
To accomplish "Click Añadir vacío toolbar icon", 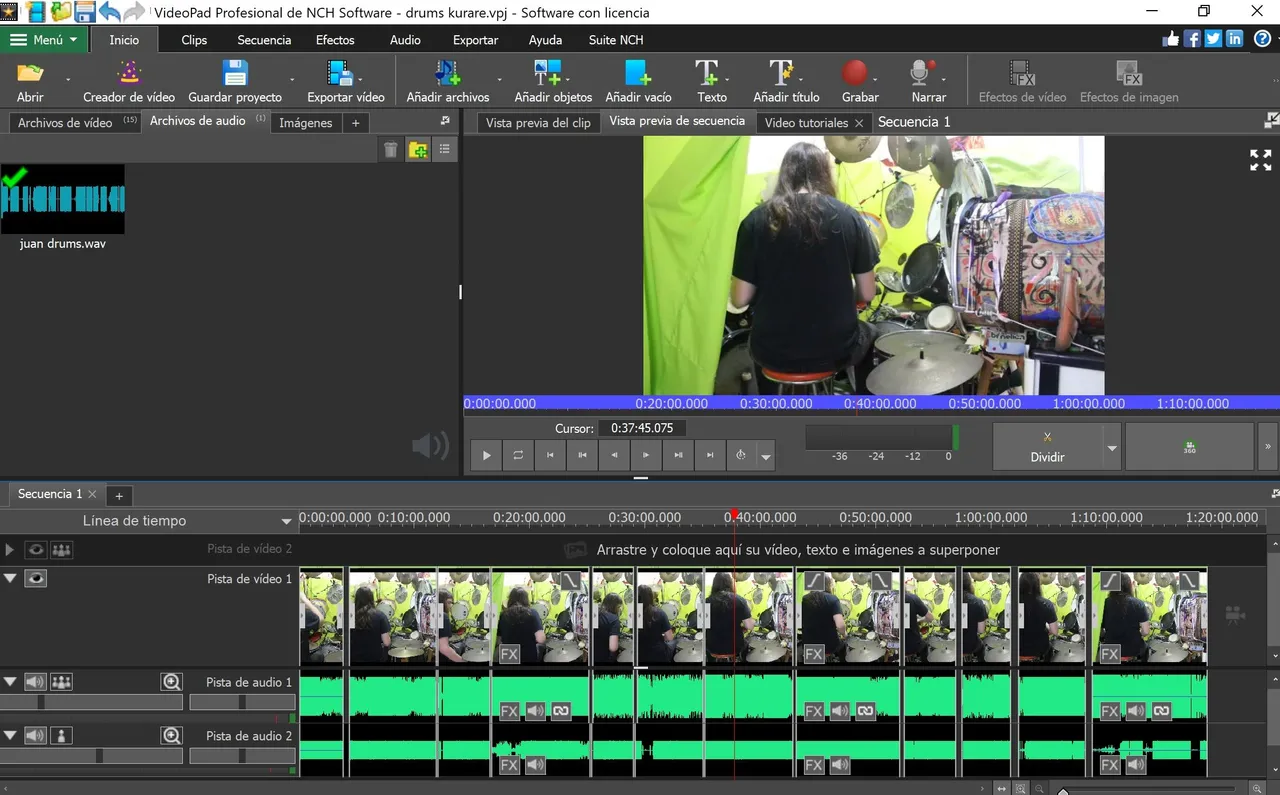I will click(638, 73).
